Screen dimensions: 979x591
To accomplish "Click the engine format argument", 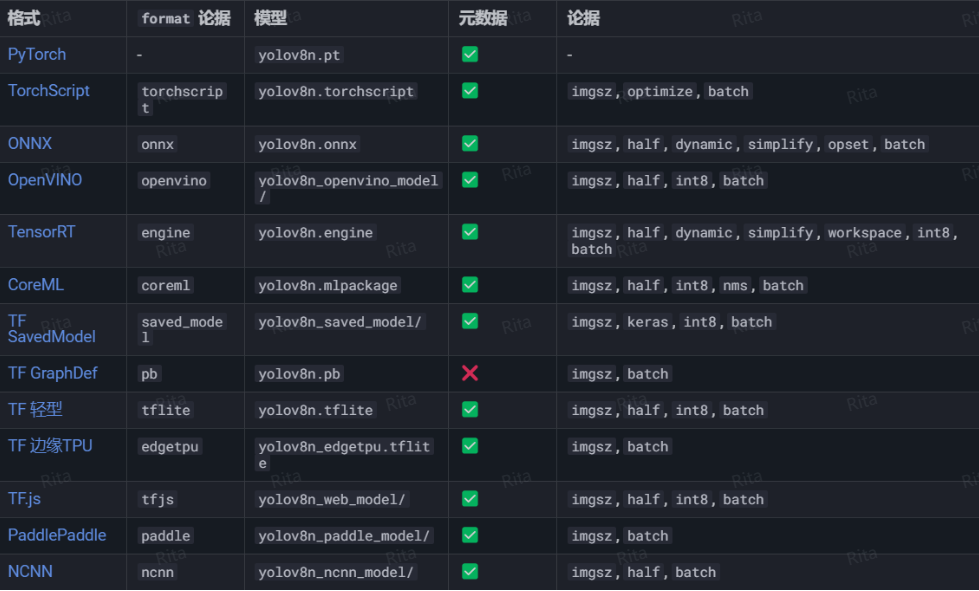I will (x=165, y=232).
